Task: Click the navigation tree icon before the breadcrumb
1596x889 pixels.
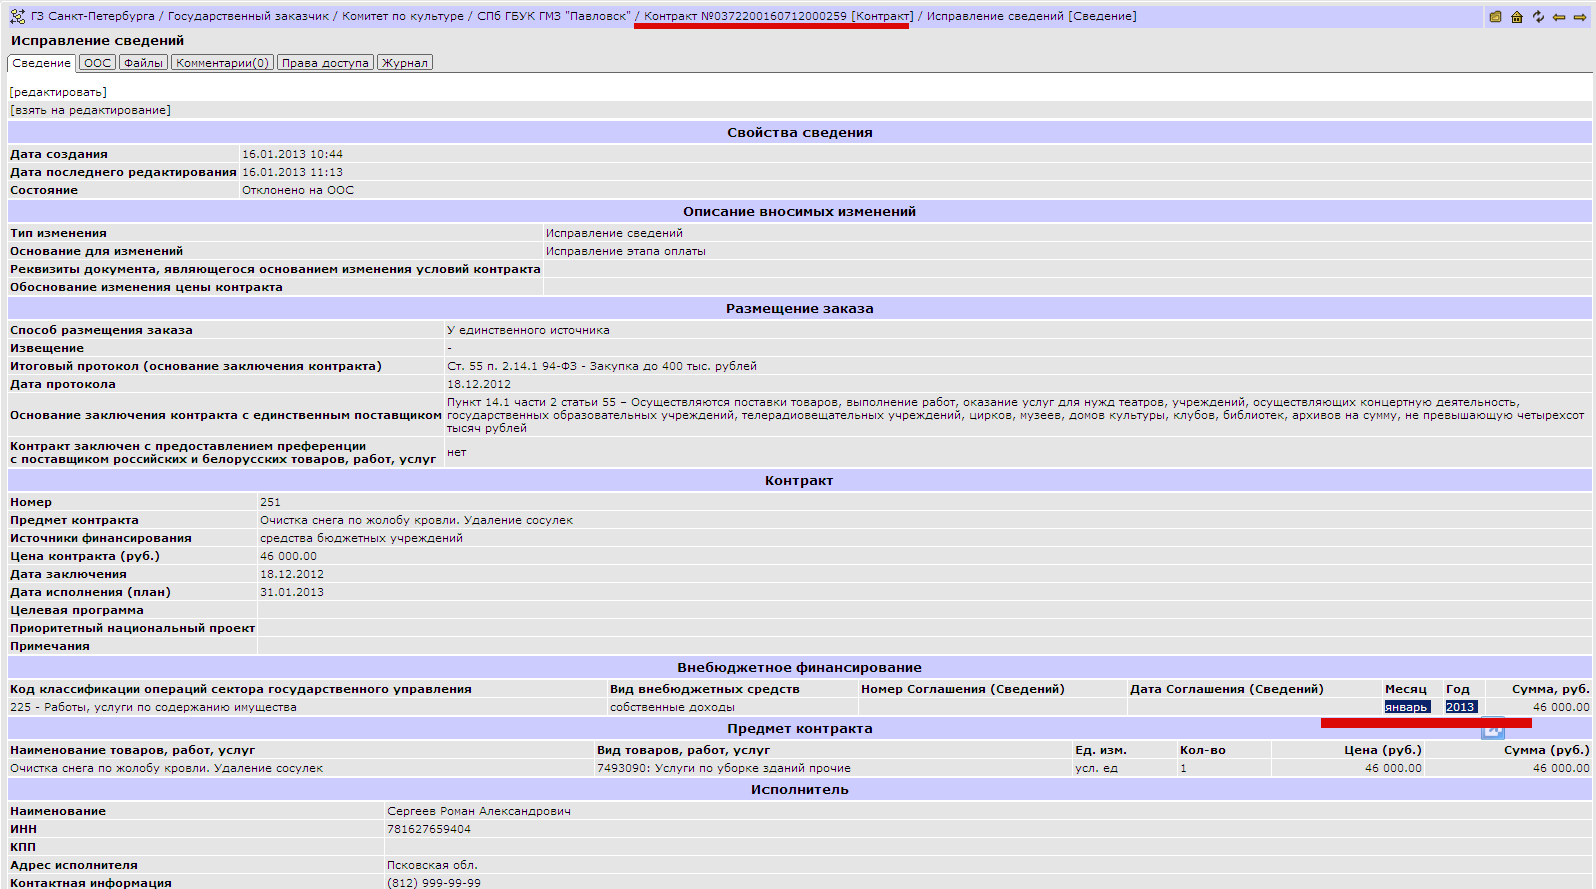Action: [17, 16]
